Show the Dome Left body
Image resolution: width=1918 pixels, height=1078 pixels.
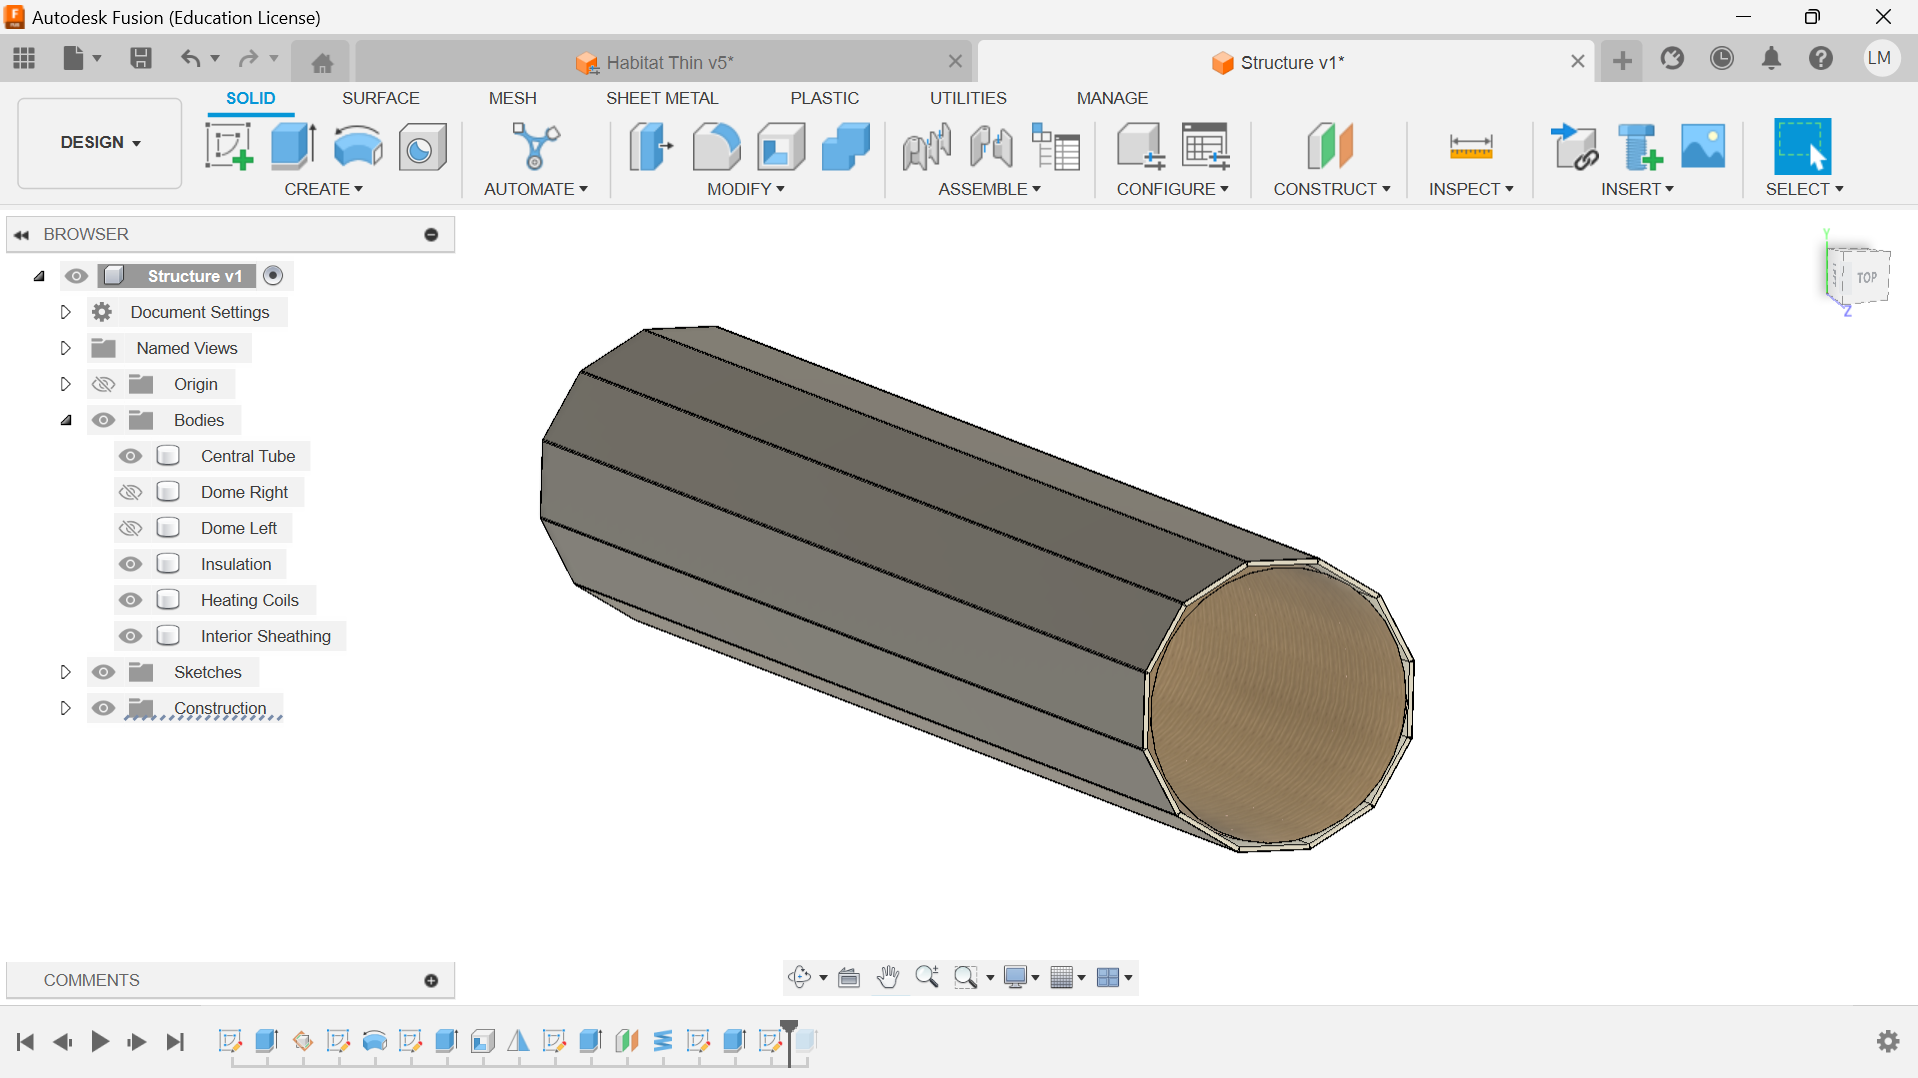coord(130,528)
